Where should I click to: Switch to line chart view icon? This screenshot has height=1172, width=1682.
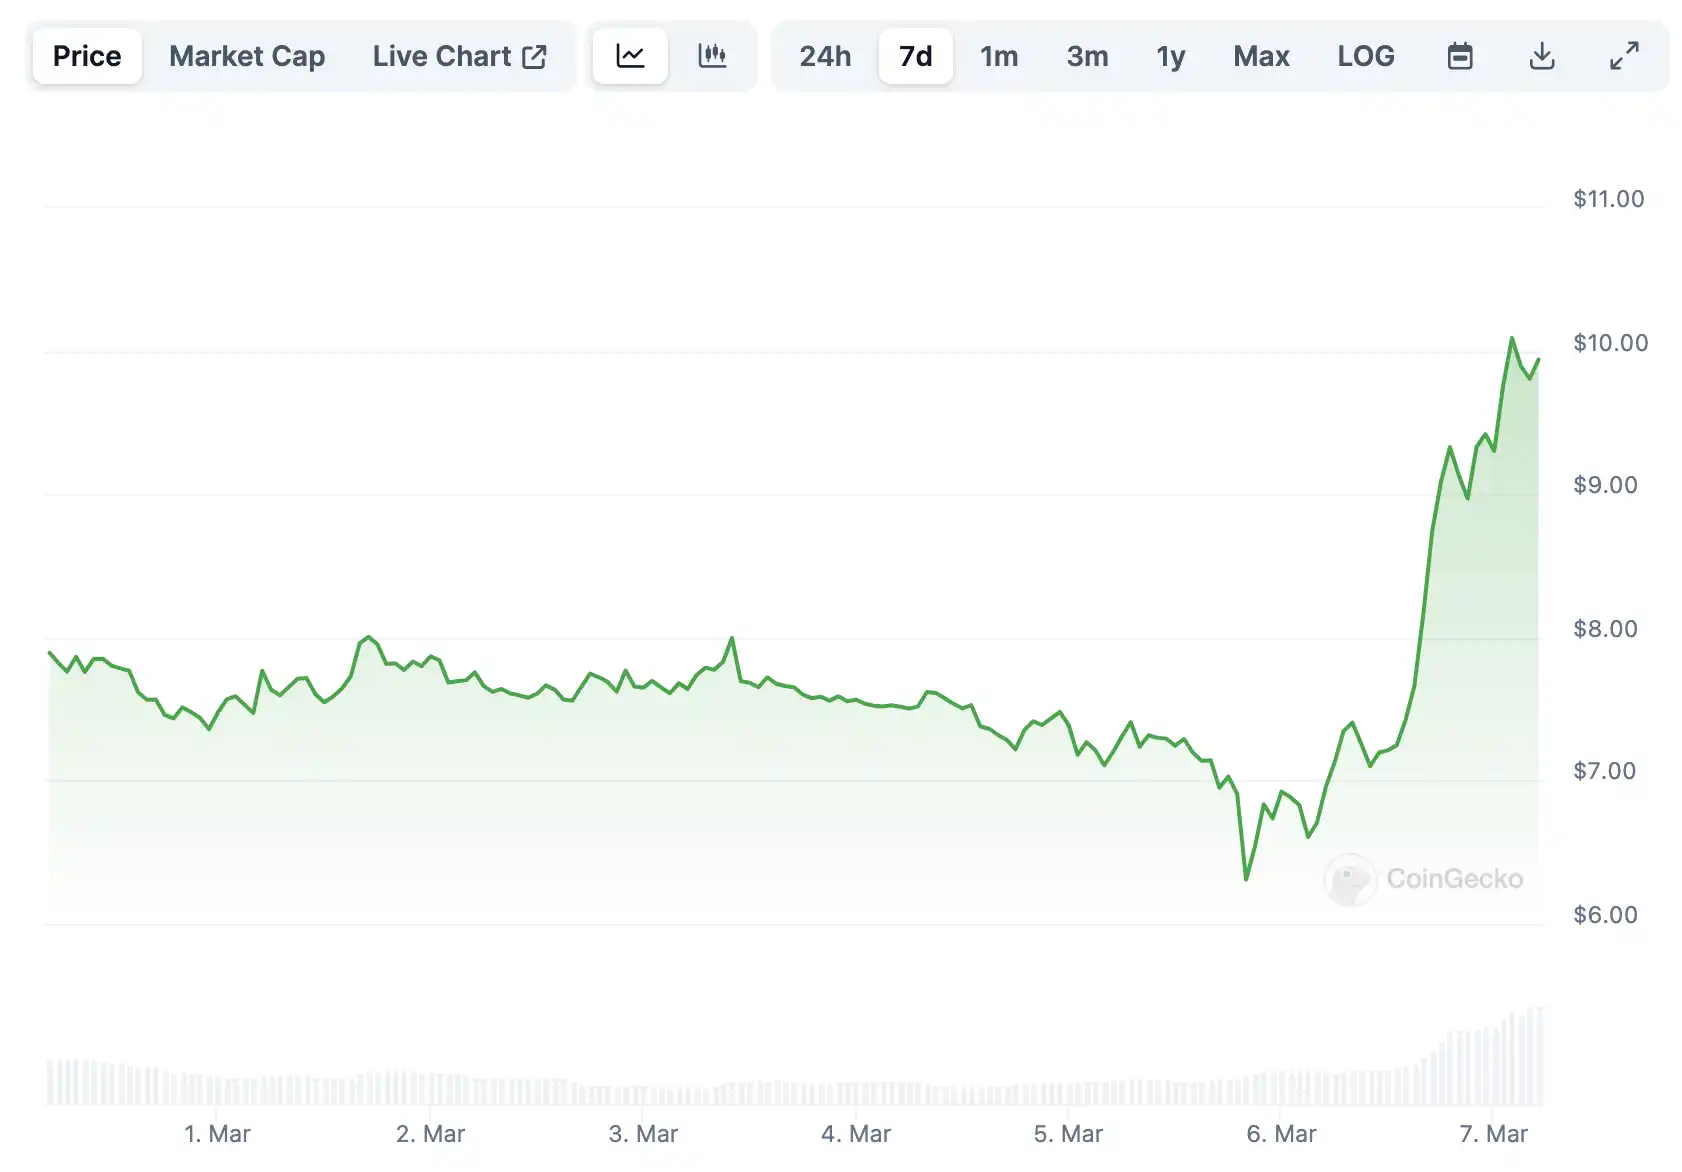[x=630, y=56]
